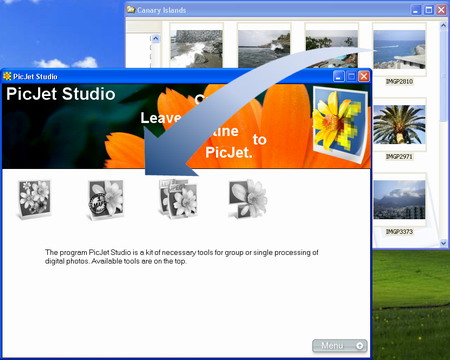The image size is (450, 360).
Task: Minimize the Canary Islands window
Action: click(x=416, y=10)
